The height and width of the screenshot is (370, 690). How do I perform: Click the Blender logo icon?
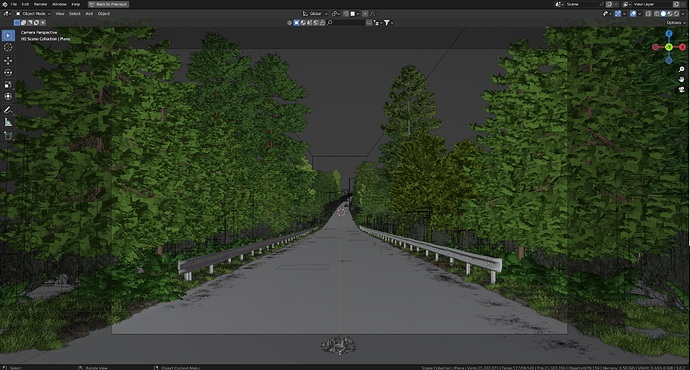[4, 4]
